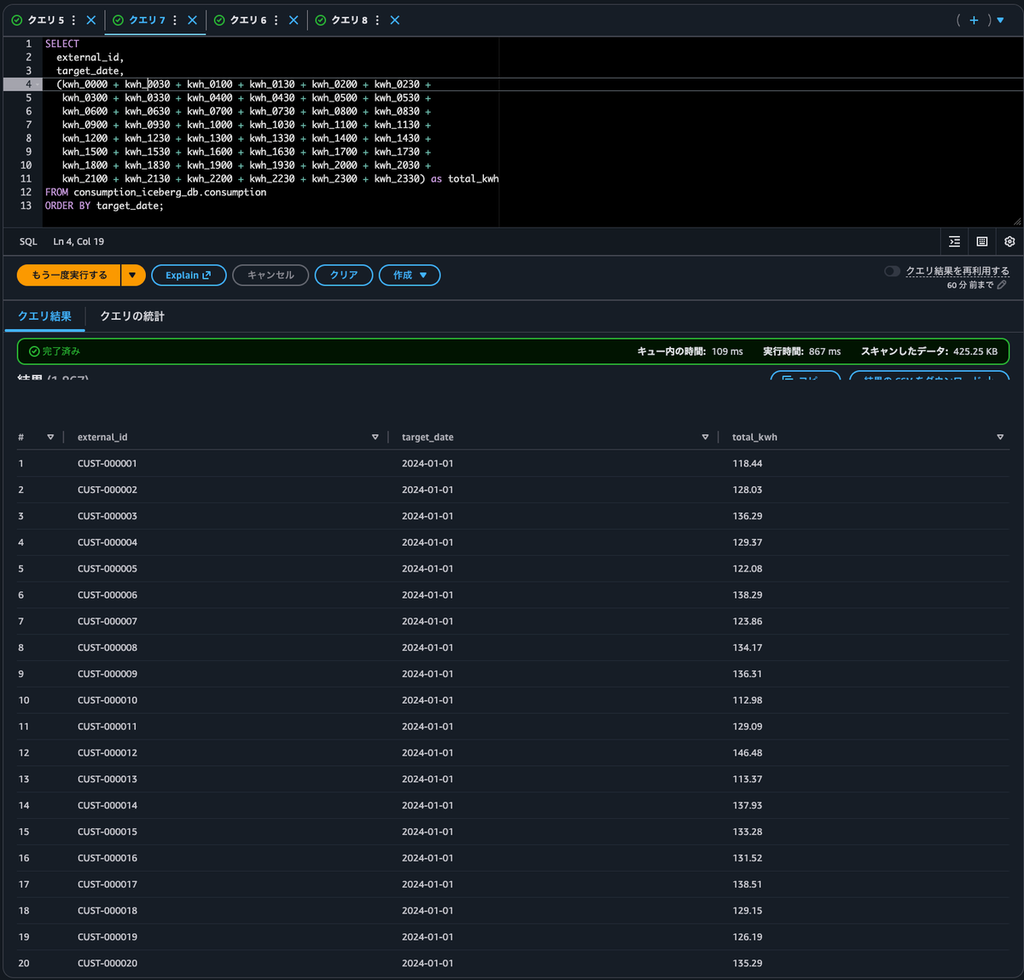Format the SQL query with indent icon
The height and width of the screenshot is (980, 1024).
[955, 242]
